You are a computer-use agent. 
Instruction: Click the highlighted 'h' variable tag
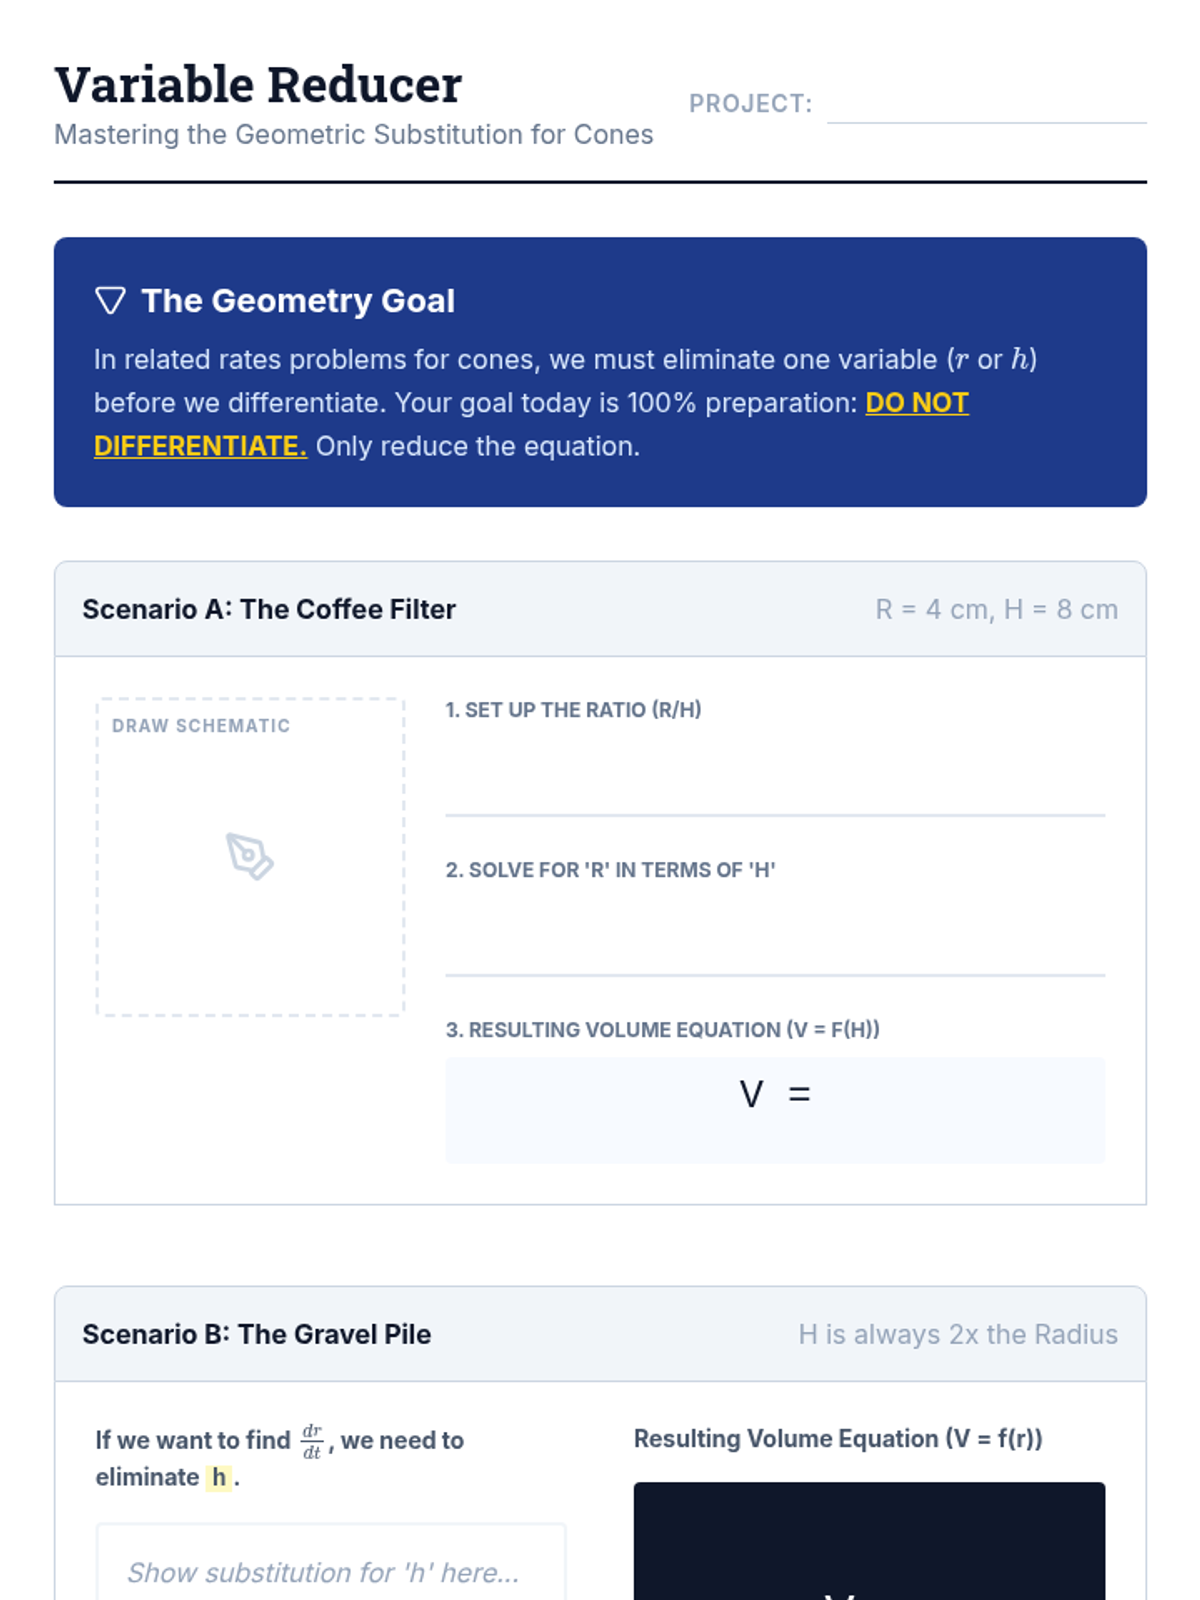click(219, 1477)
